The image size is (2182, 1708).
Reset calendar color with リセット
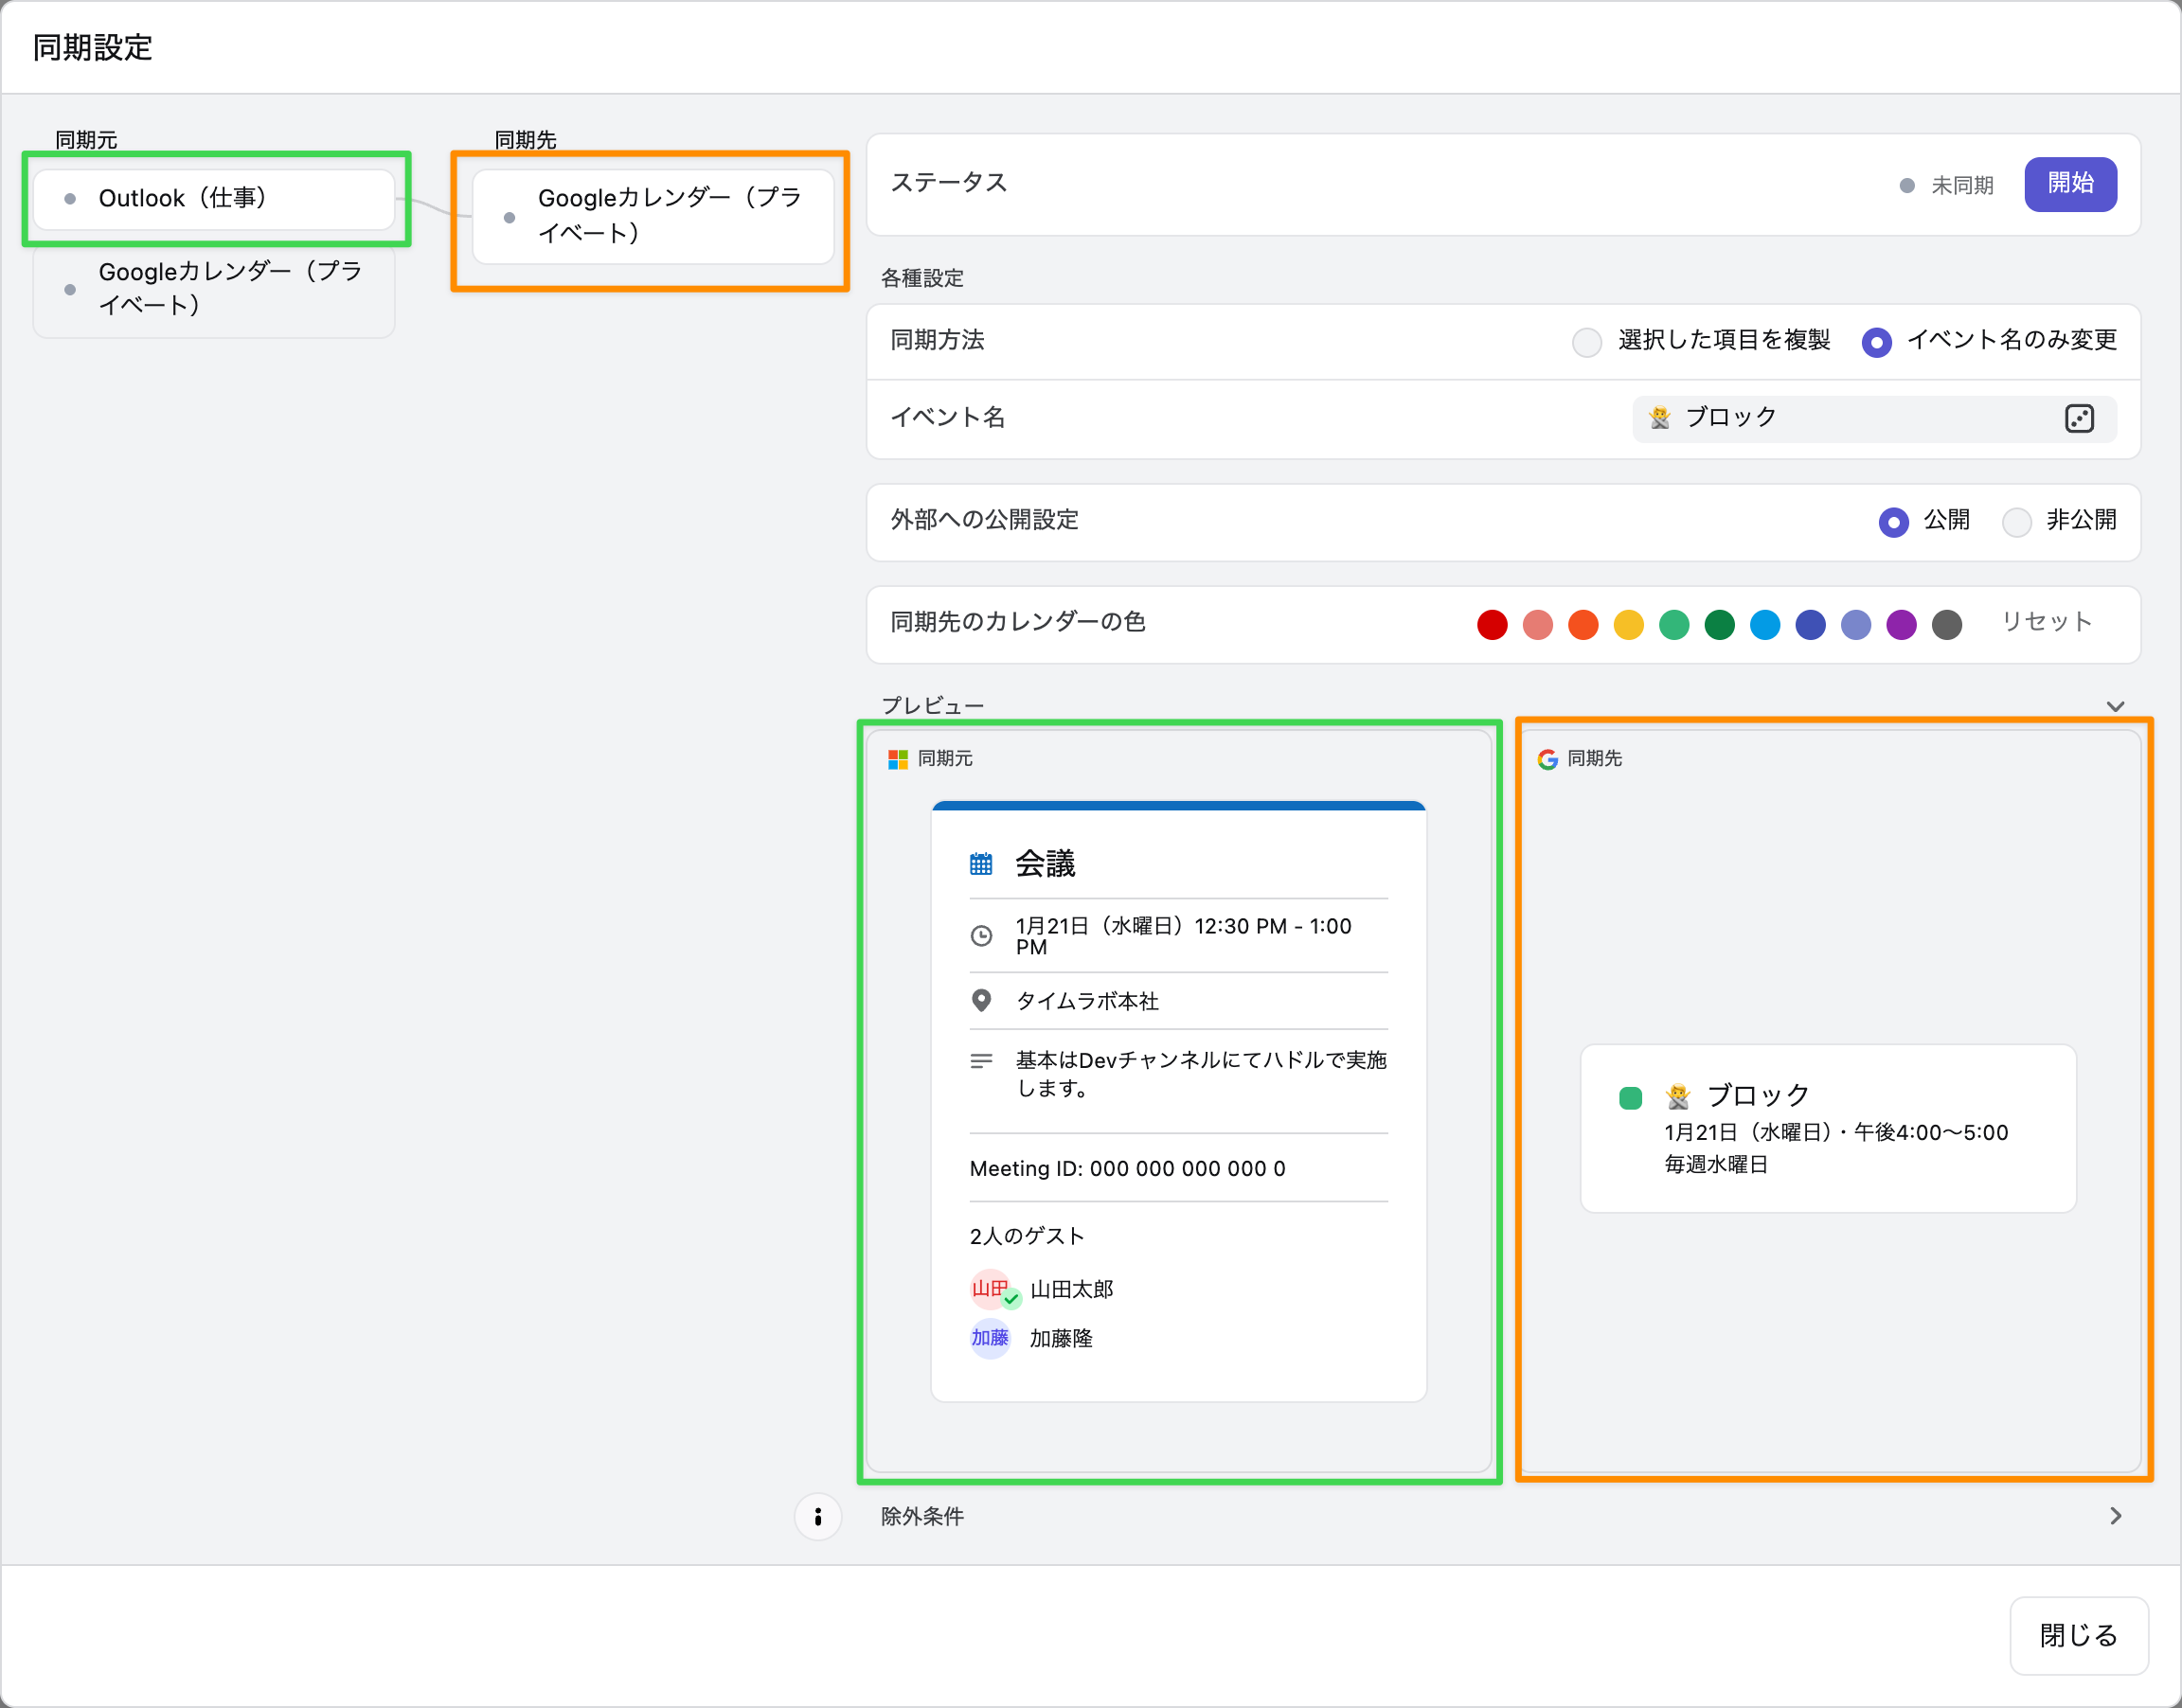point(2047,622)
